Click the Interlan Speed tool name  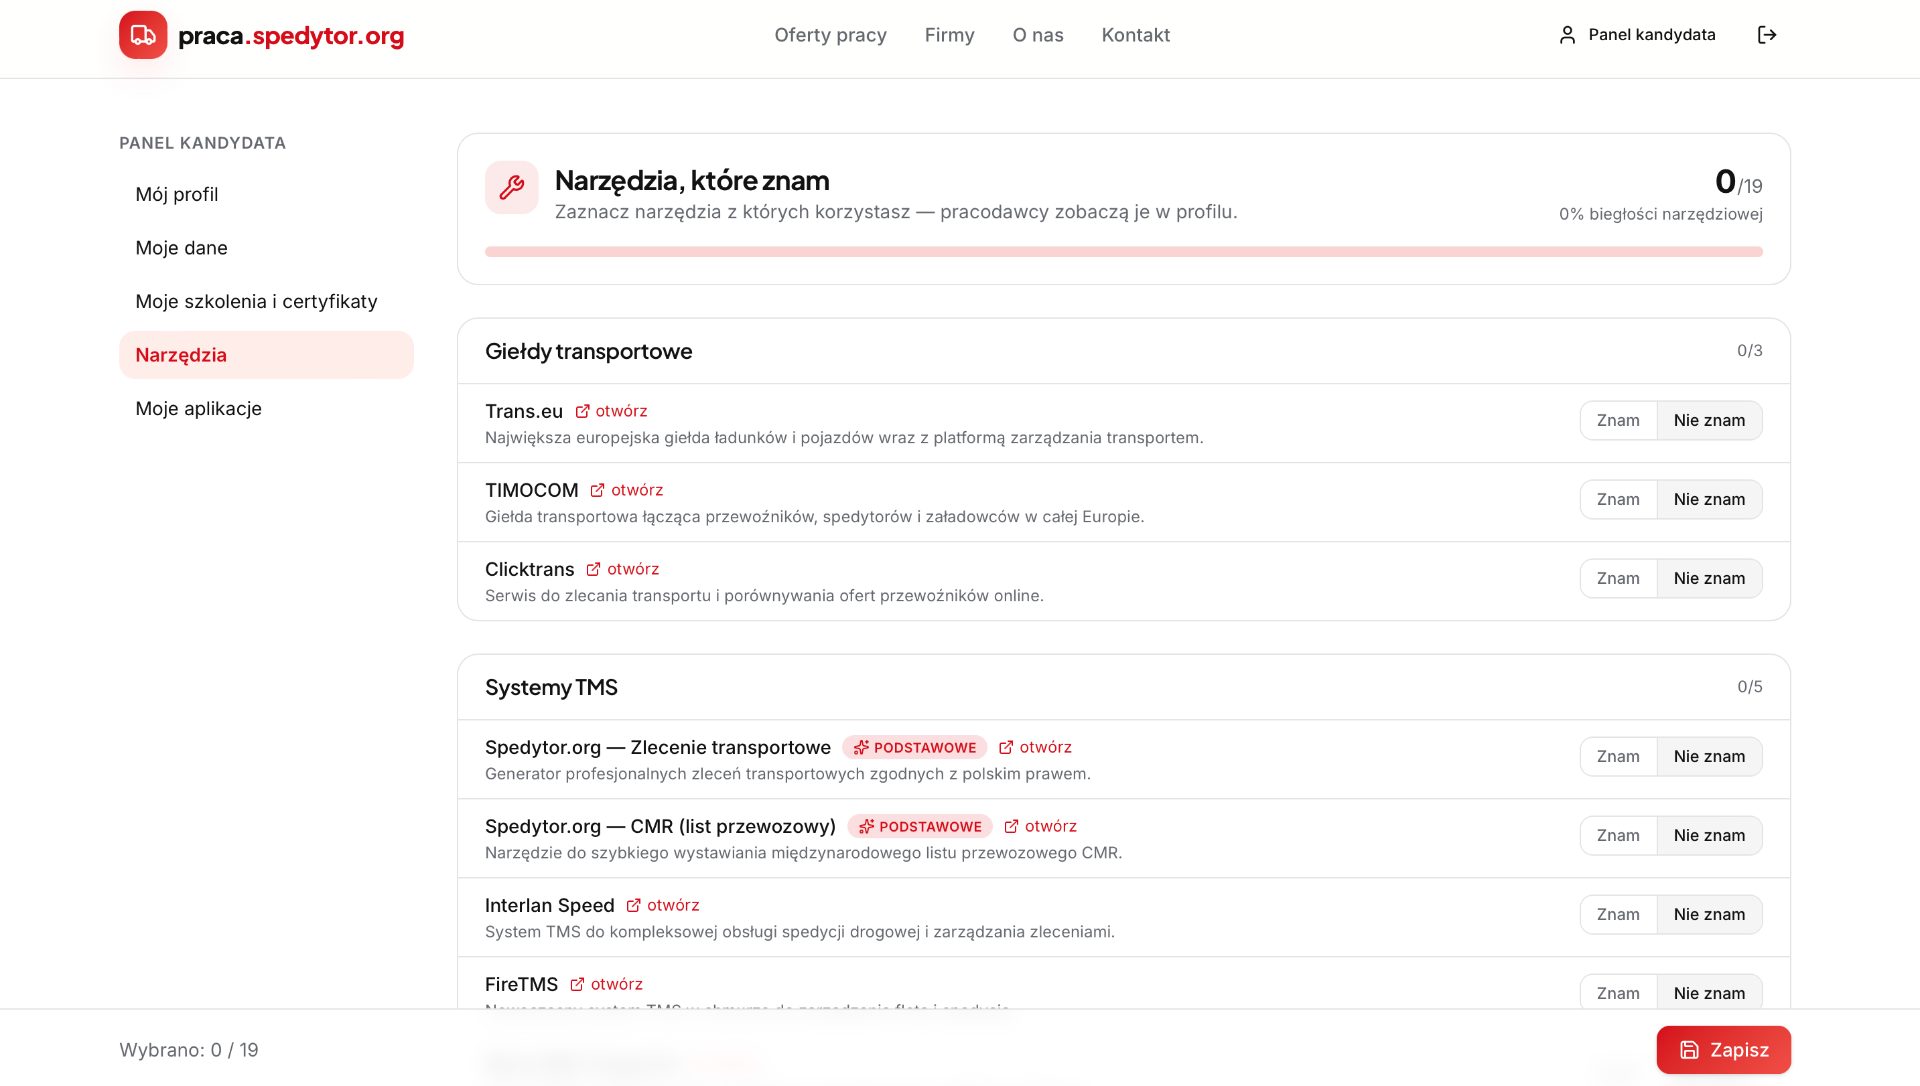pyautogui.click(x=550, y=905)
